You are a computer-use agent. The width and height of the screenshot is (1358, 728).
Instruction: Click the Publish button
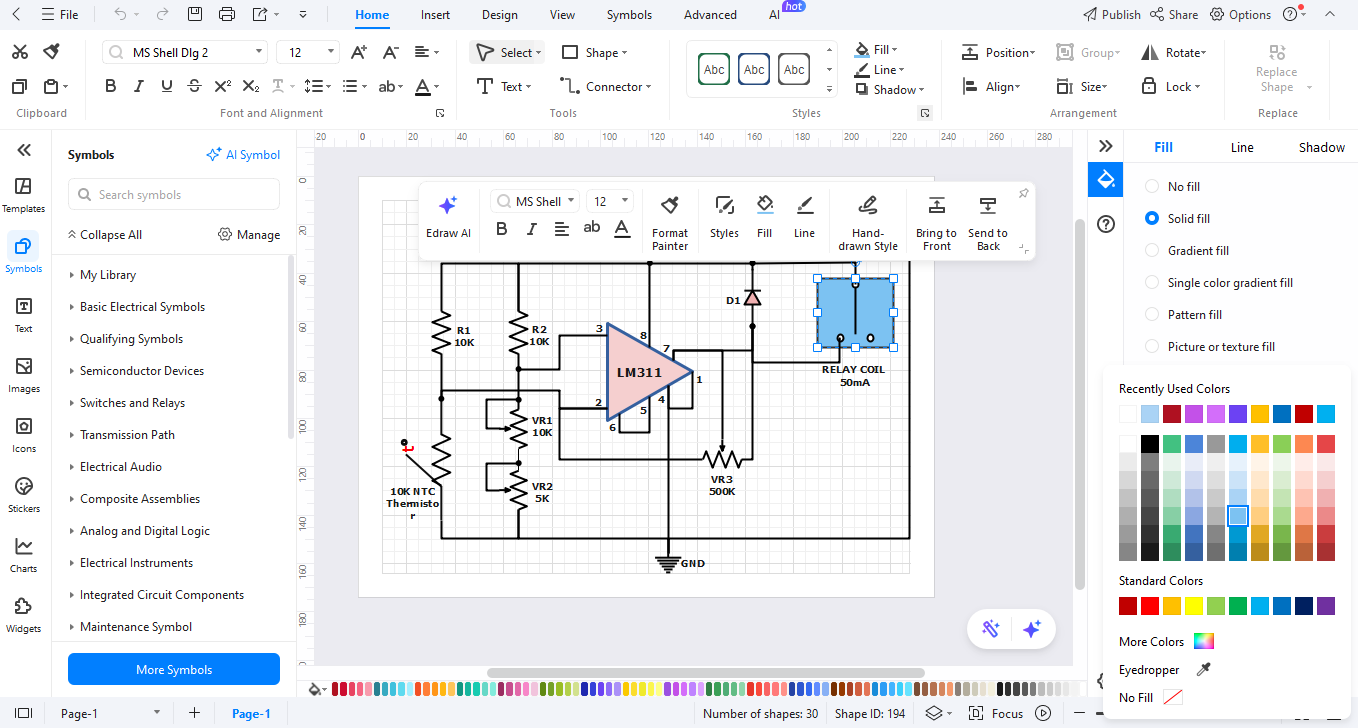point(1111,14)
